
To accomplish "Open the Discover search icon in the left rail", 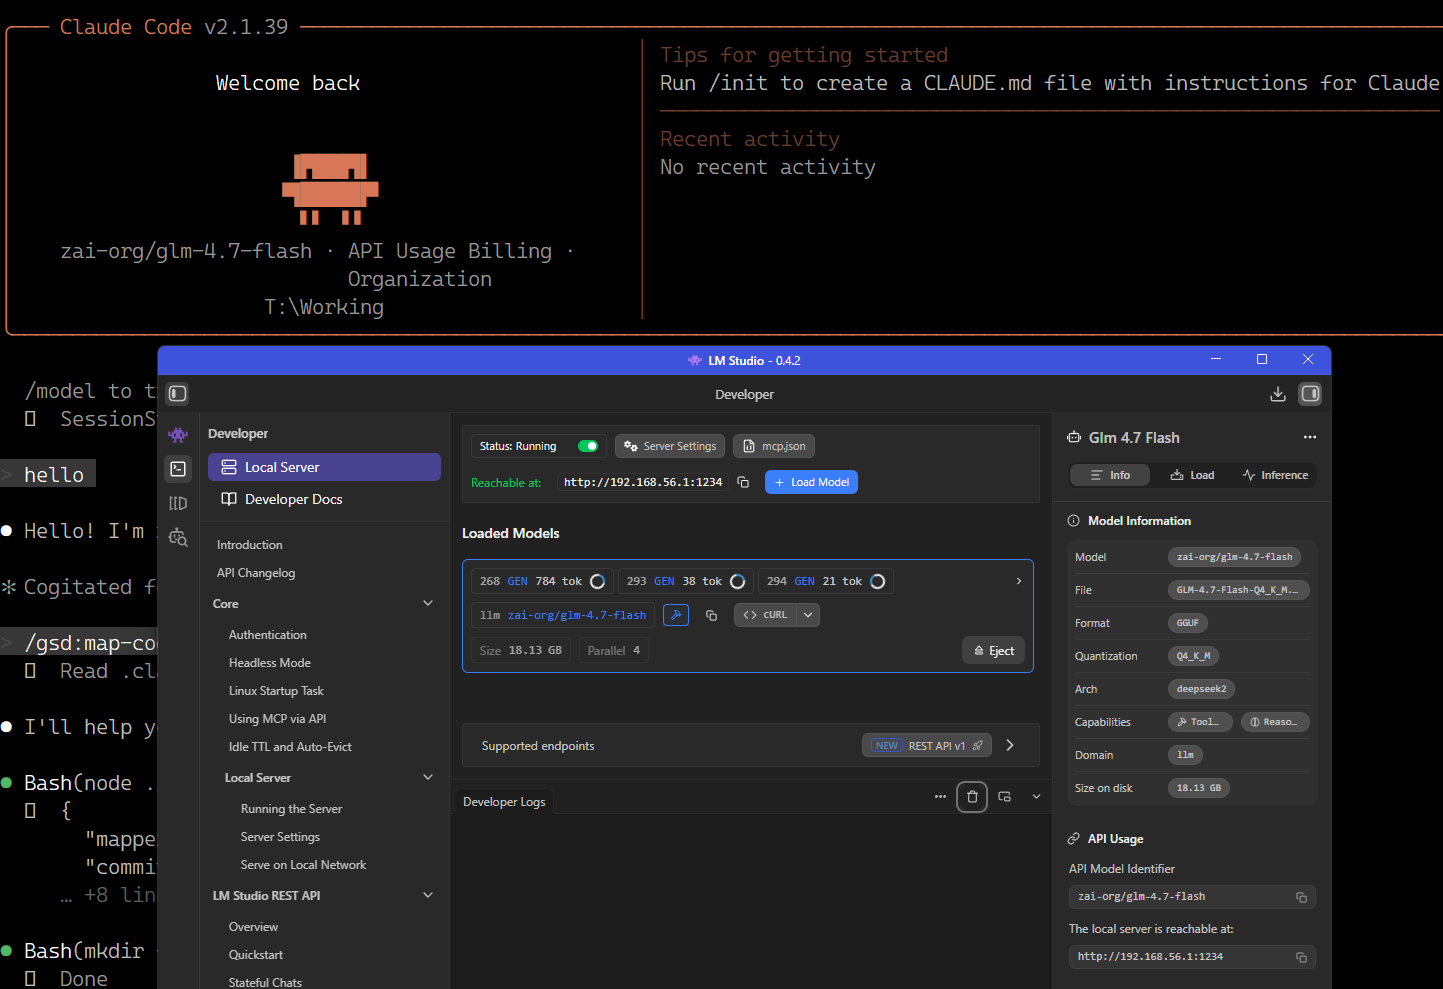I will (178, 538).
